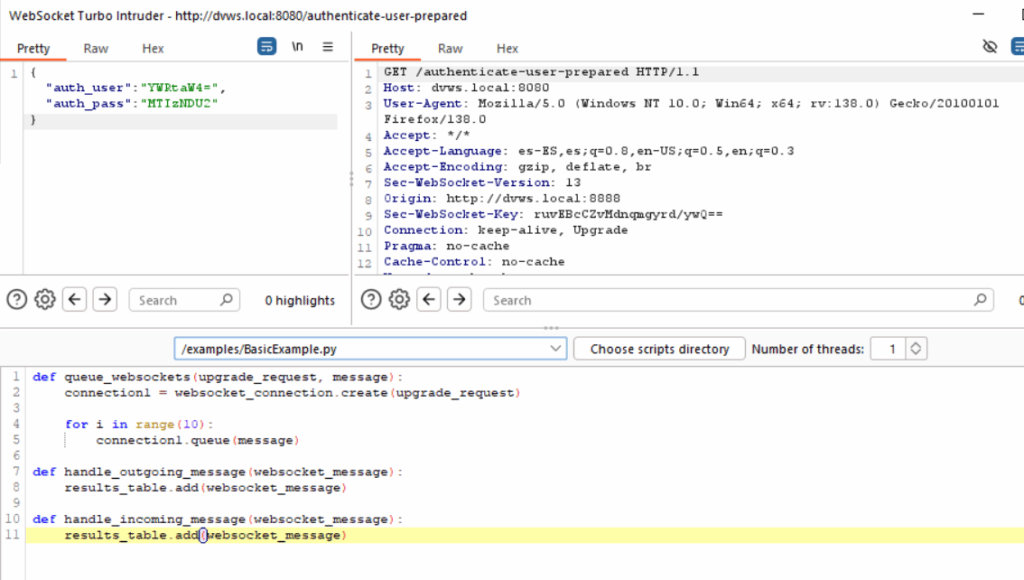1024x580 pixels.
Task: Click Choose scripts directory button
Action: tap(660, 349)
